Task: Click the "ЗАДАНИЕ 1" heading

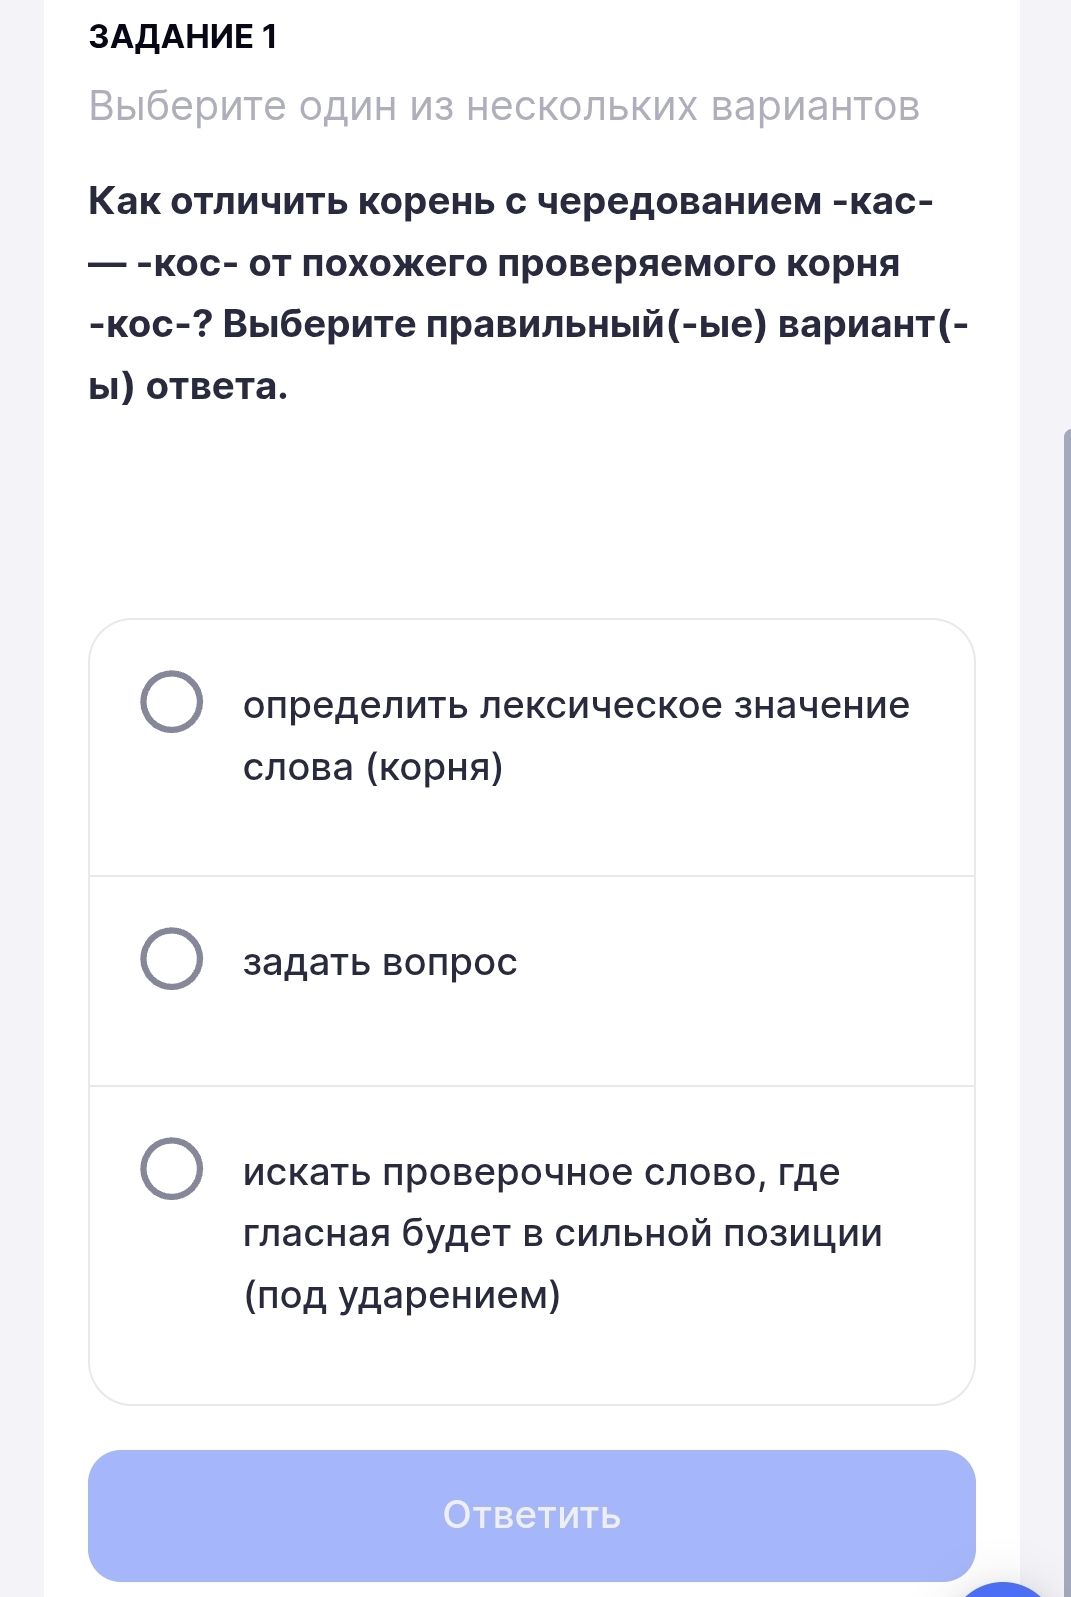Action: coord(183,37)
